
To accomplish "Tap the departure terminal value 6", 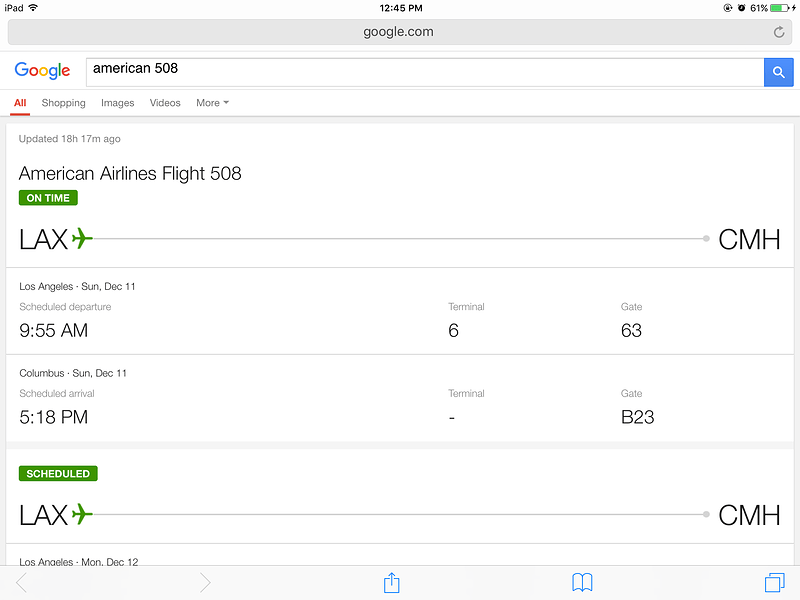I will [x=453, y=331].
